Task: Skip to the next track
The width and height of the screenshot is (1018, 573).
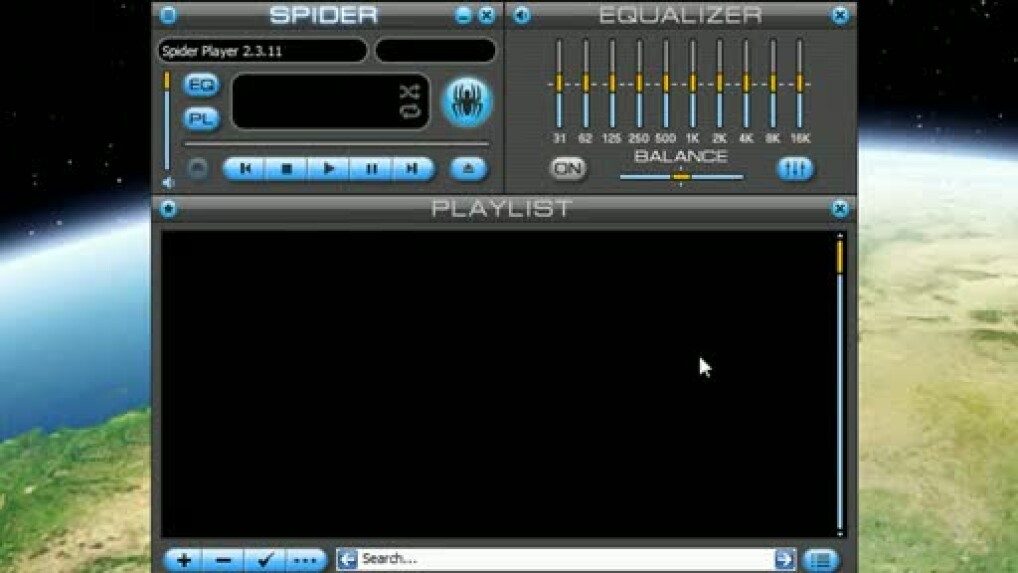Action: 411,169
